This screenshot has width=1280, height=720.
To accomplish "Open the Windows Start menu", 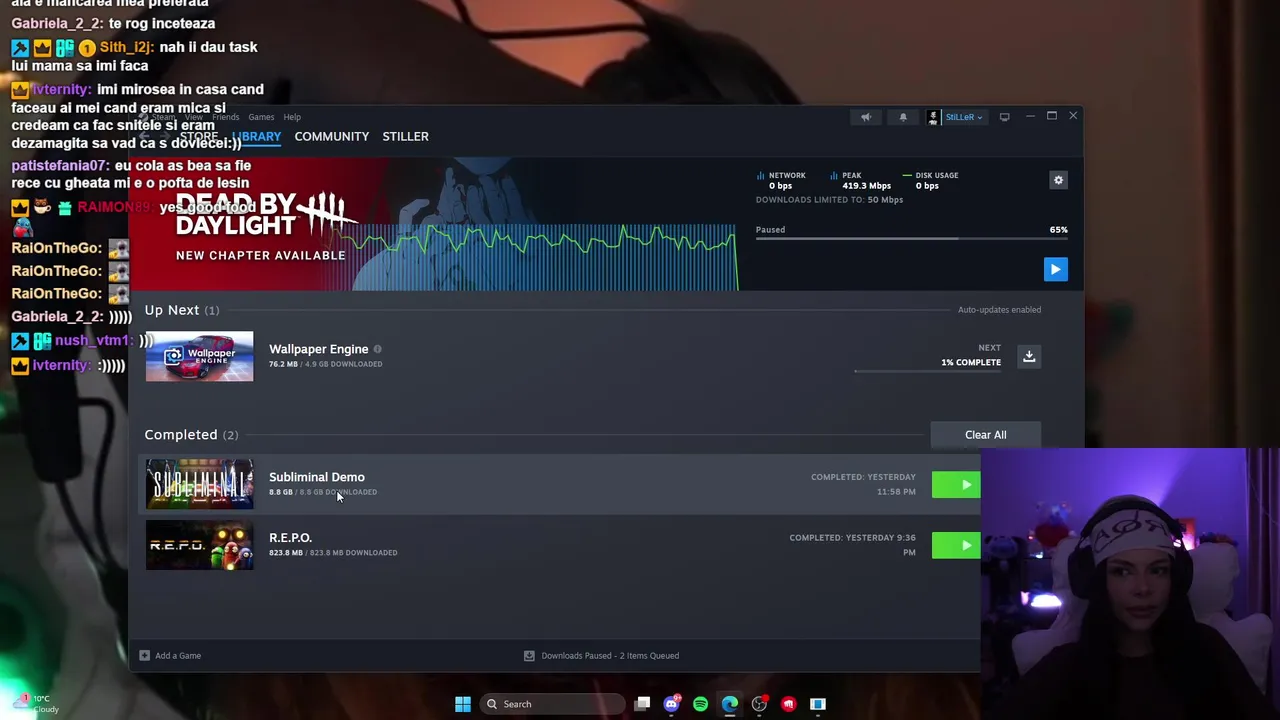I will [x=462, y=704].
